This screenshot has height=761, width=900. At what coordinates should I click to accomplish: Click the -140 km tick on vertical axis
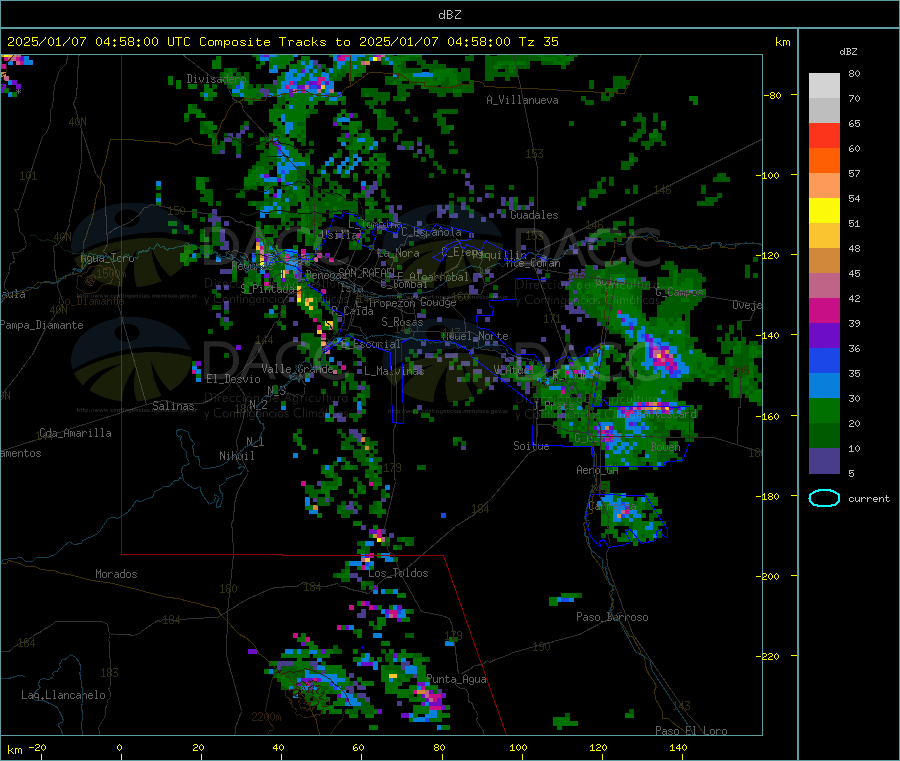coord(769,335)
